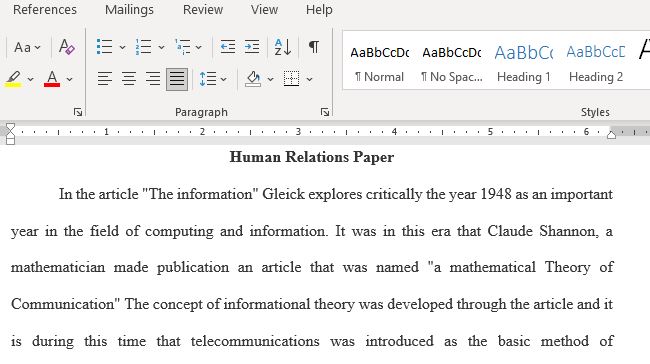Expand the Numbering library dropdown
This screenshot has height=364, width=650.
pos(161,48)
